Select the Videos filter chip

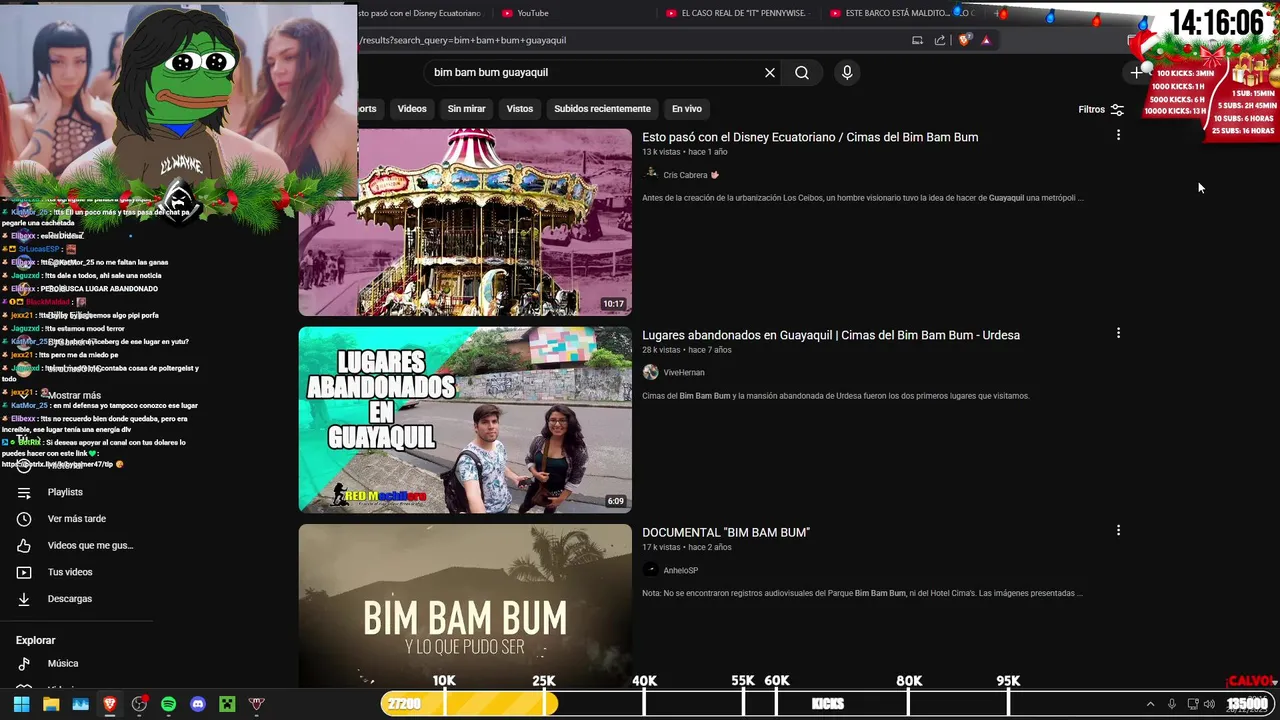(x=412, y=109)
